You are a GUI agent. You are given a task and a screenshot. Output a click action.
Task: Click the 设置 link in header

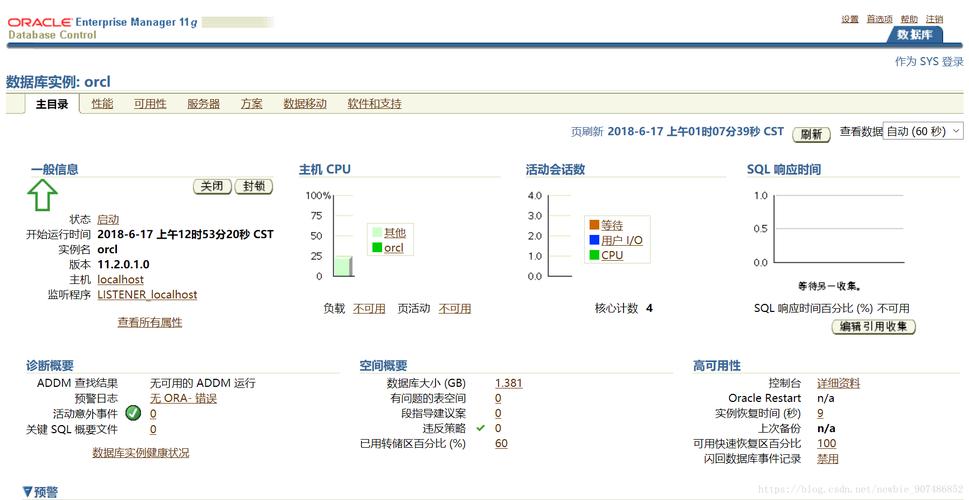click(x=850, y=19)
